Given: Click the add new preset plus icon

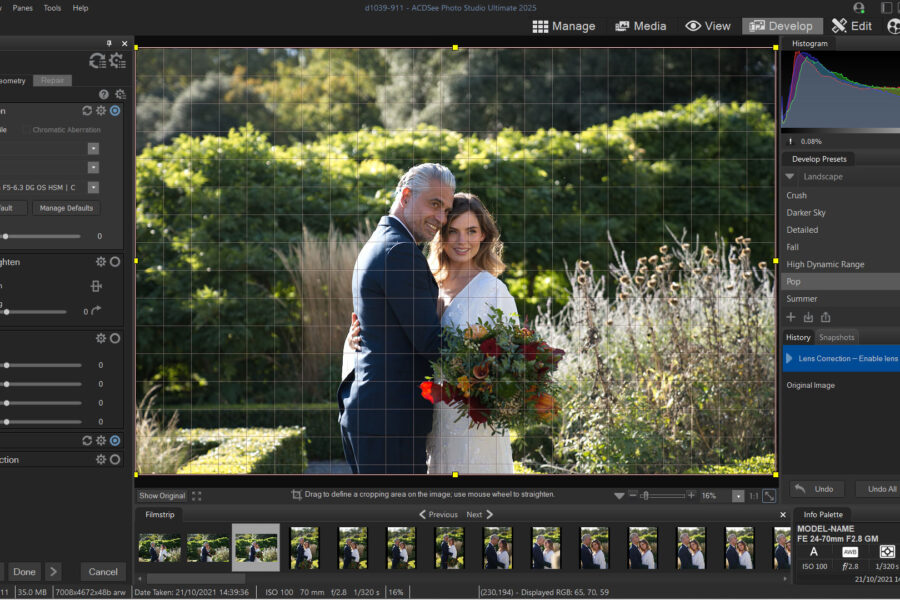Looking at the screenshot, I should point(791,317).
